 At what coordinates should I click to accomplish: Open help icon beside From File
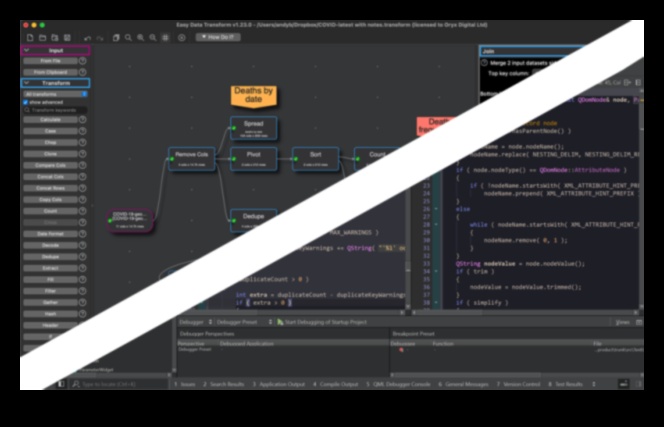click(x=83, y=61)
